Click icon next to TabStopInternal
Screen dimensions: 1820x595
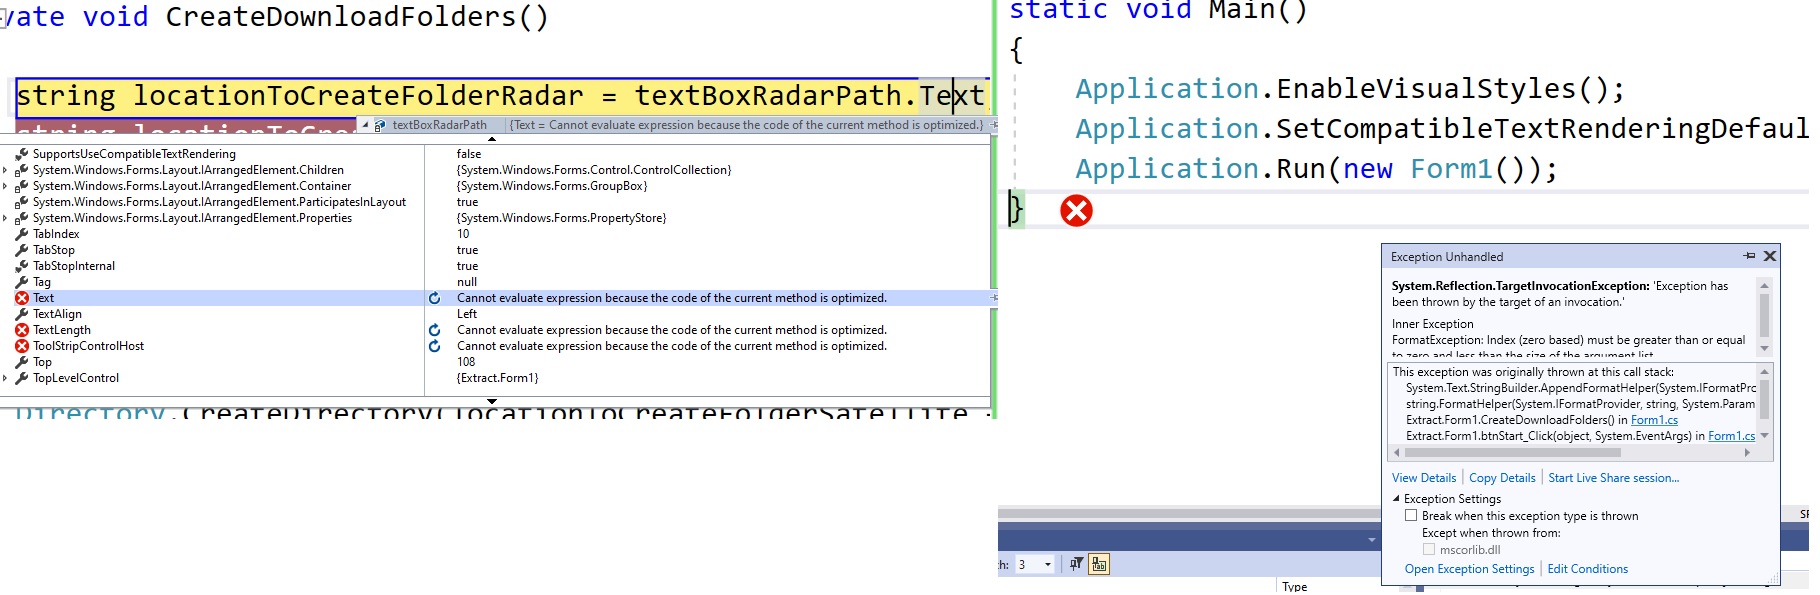tap(22, 266)
